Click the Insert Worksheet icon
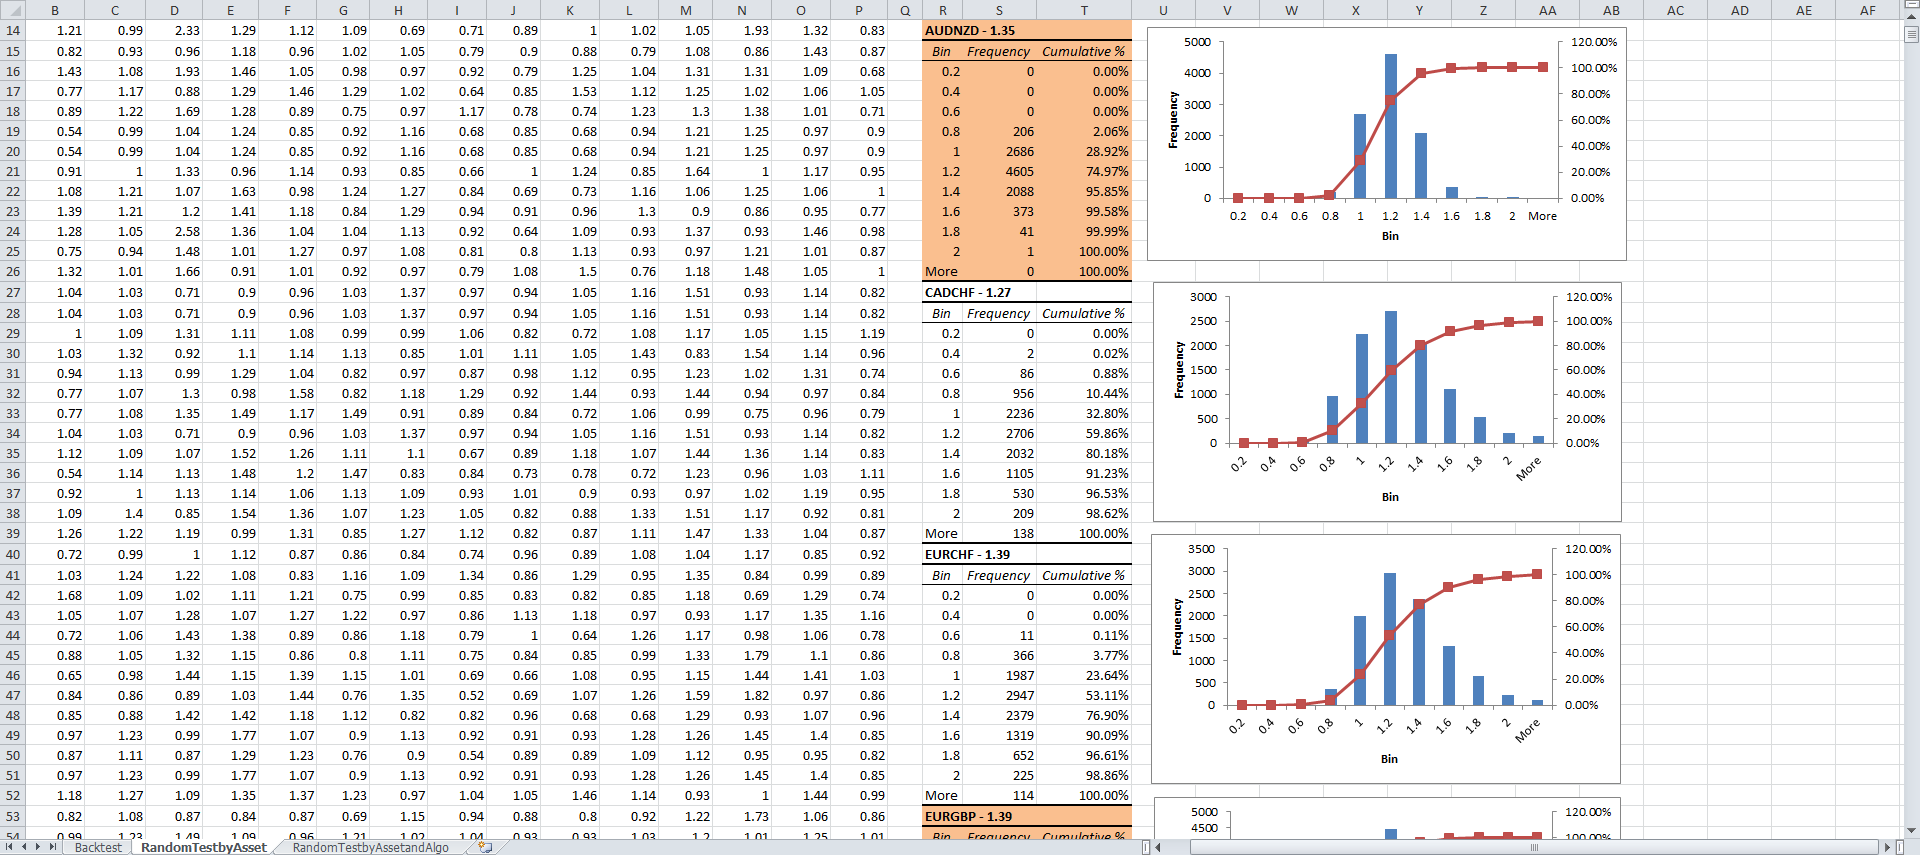 486,847
